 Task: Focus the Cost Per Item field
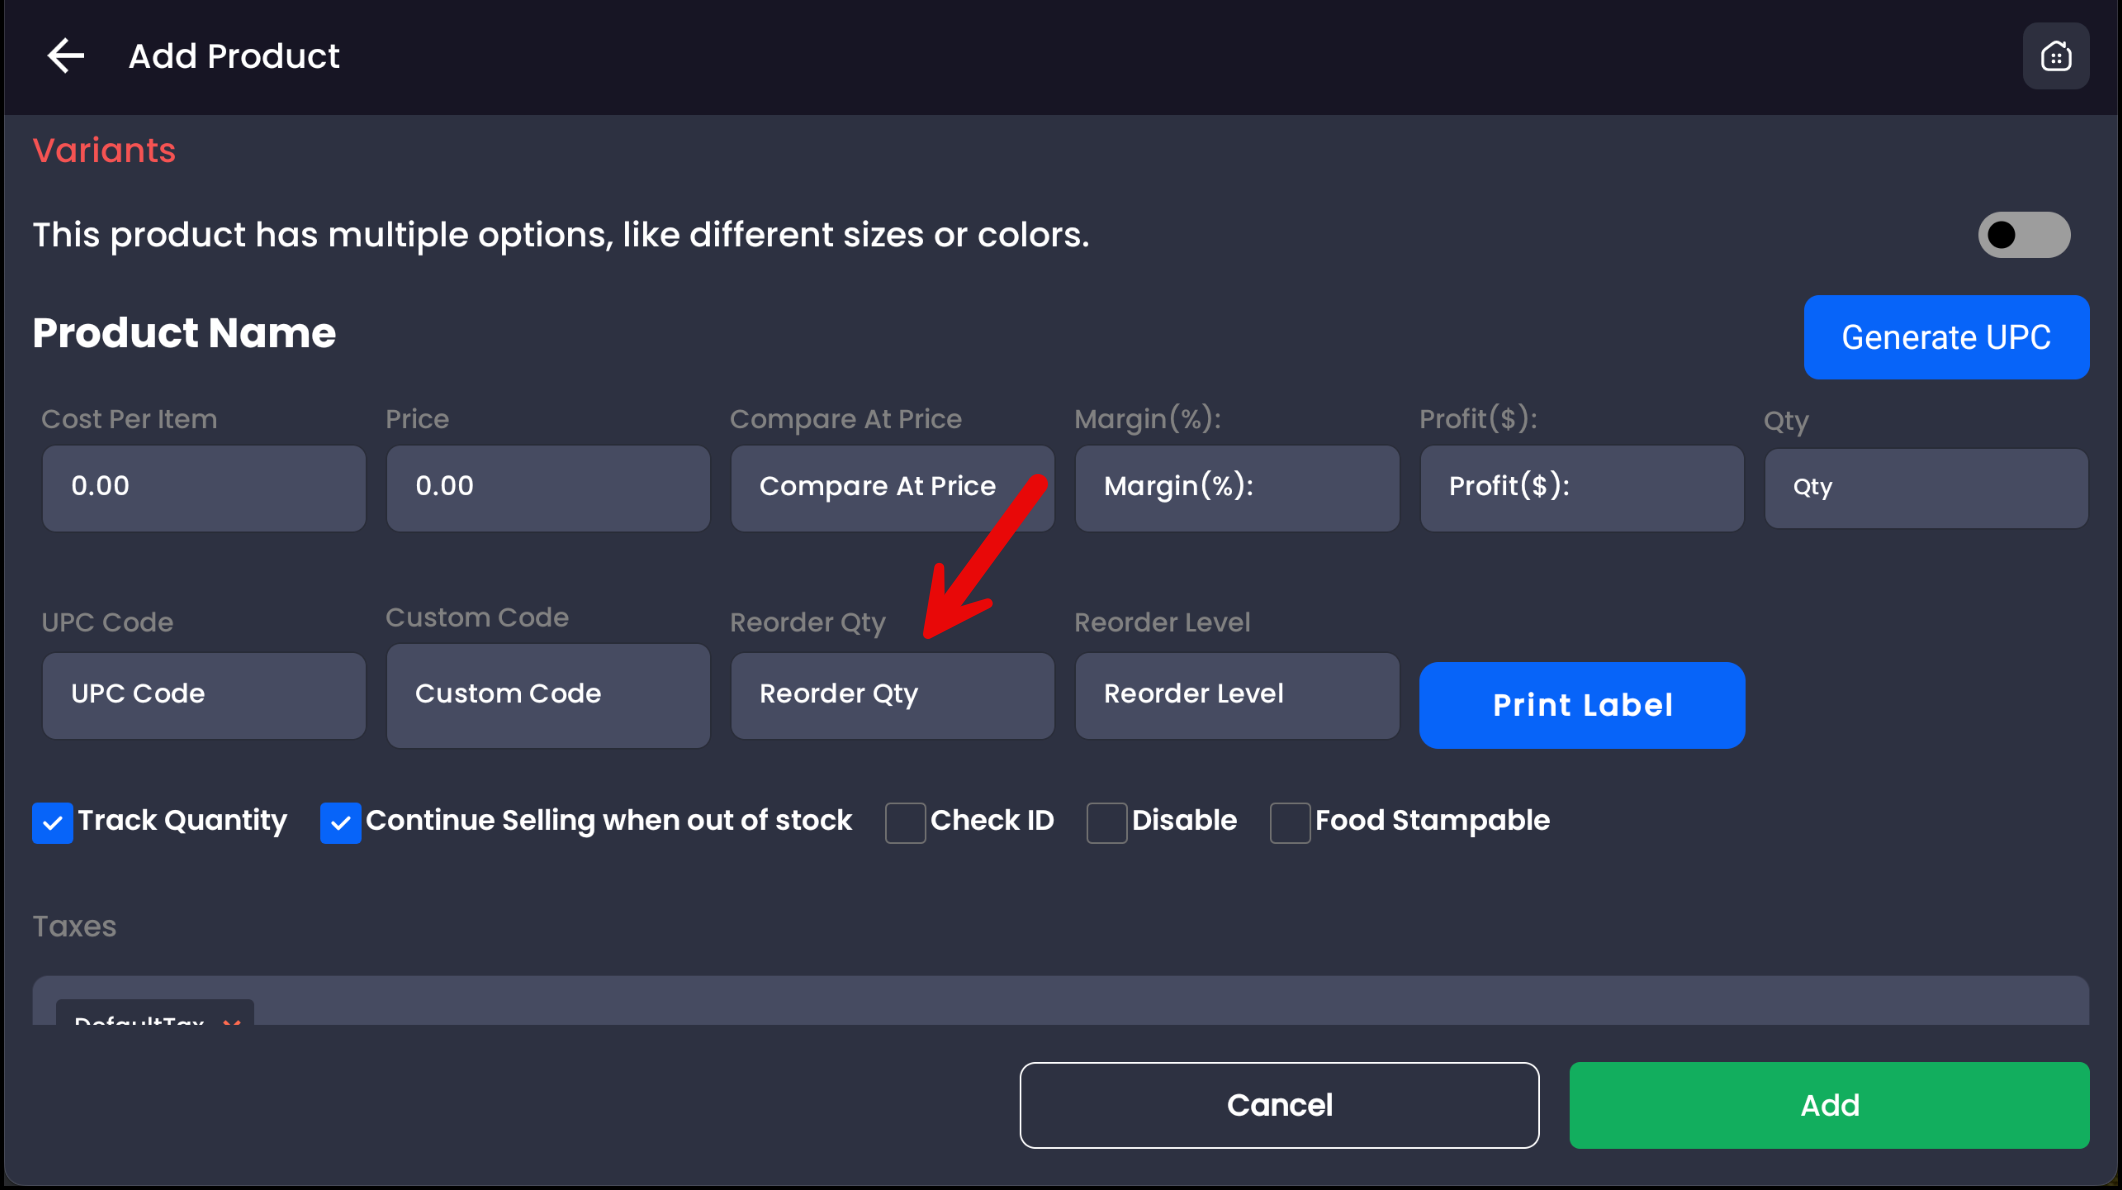point(204,487)
